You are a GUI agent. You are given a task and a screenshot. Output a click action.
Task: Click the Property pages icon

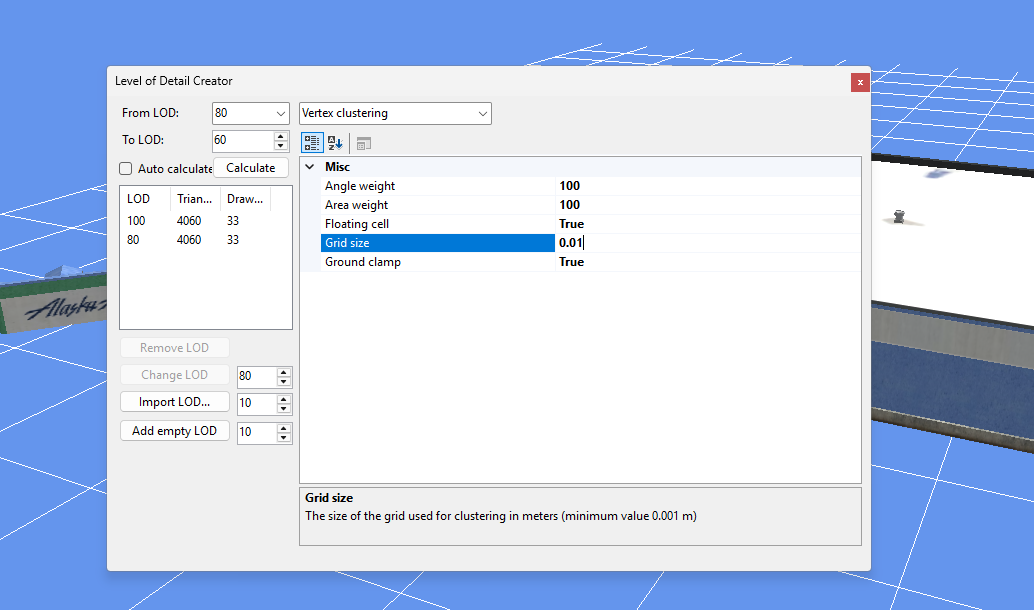coord(363,143)
